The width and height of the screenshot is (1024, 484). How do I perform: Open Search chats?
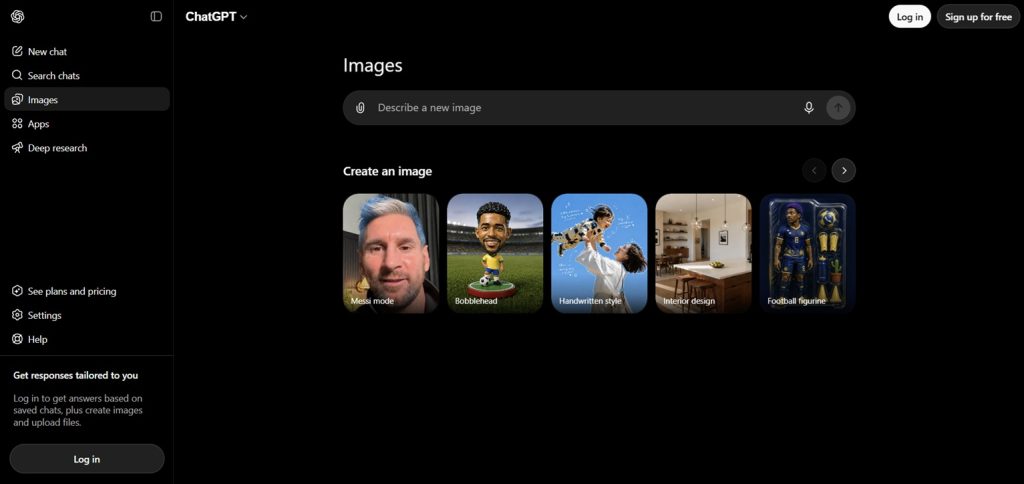click(87, 75)
